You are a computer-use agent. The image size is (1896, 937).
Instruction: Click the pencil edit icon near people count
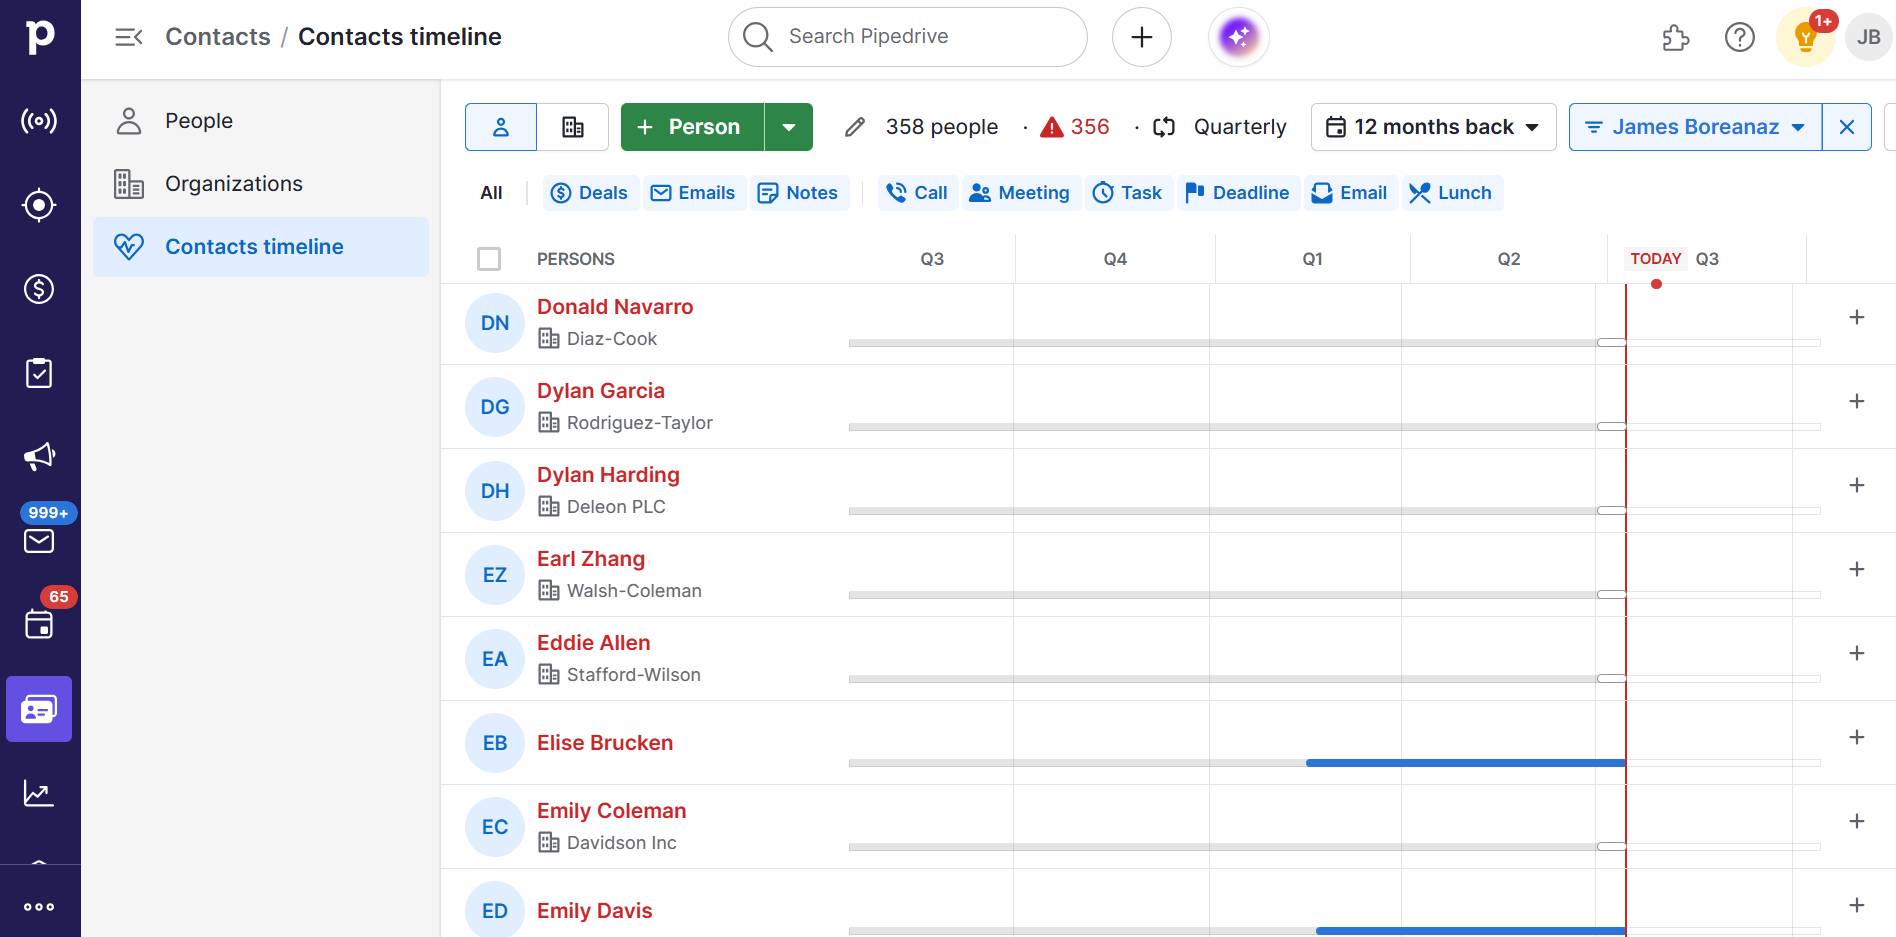click(854, 127)
